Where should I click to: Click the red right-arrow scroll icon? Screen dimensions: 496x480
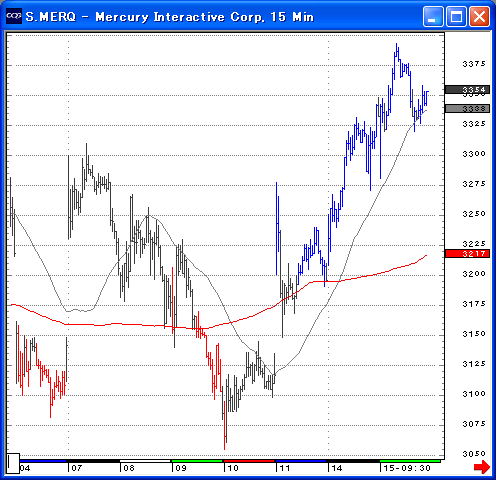(482, 467)
